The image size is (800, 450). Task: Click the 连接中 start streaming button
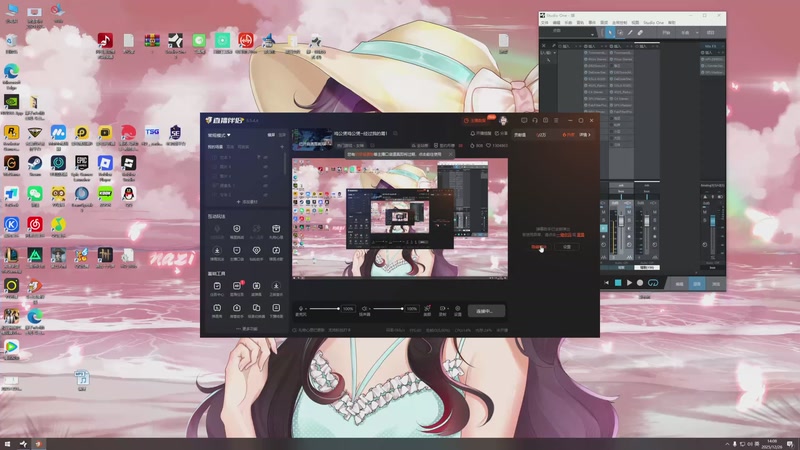pyautogui.click(x=484, y=311)
